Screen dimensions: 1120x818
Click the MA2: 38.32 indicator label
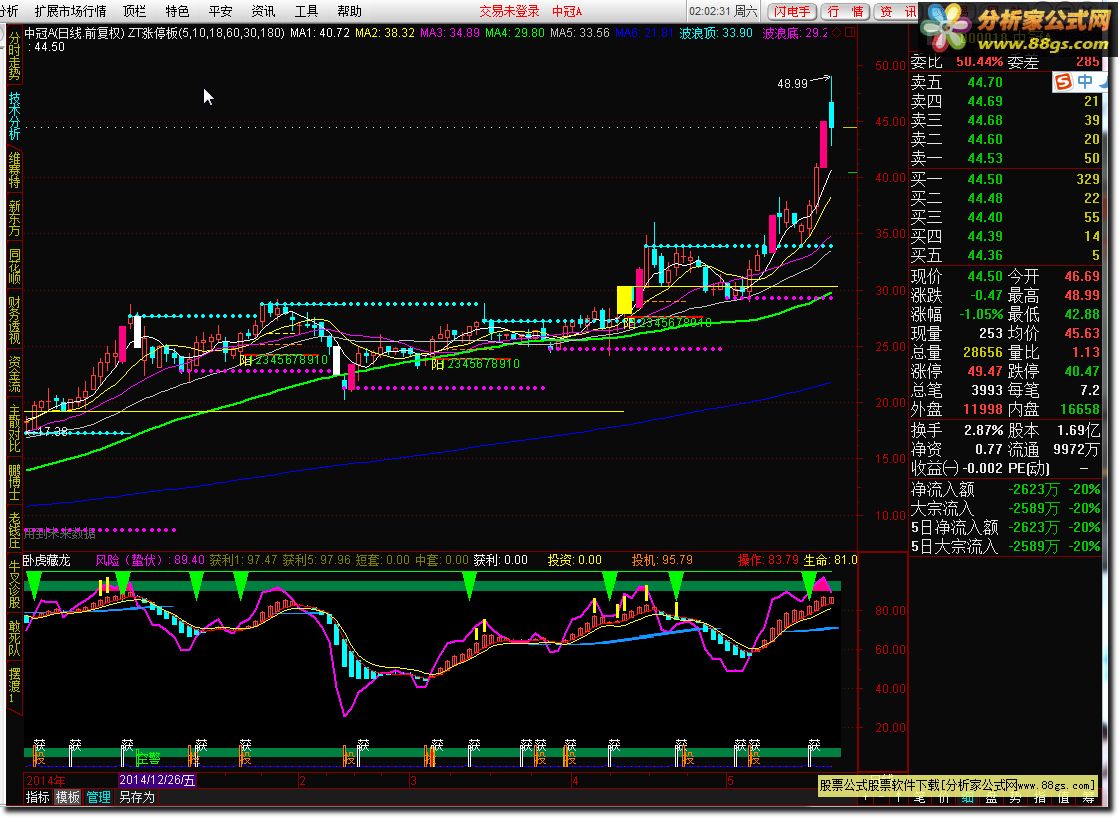click(x=385, y=33)
